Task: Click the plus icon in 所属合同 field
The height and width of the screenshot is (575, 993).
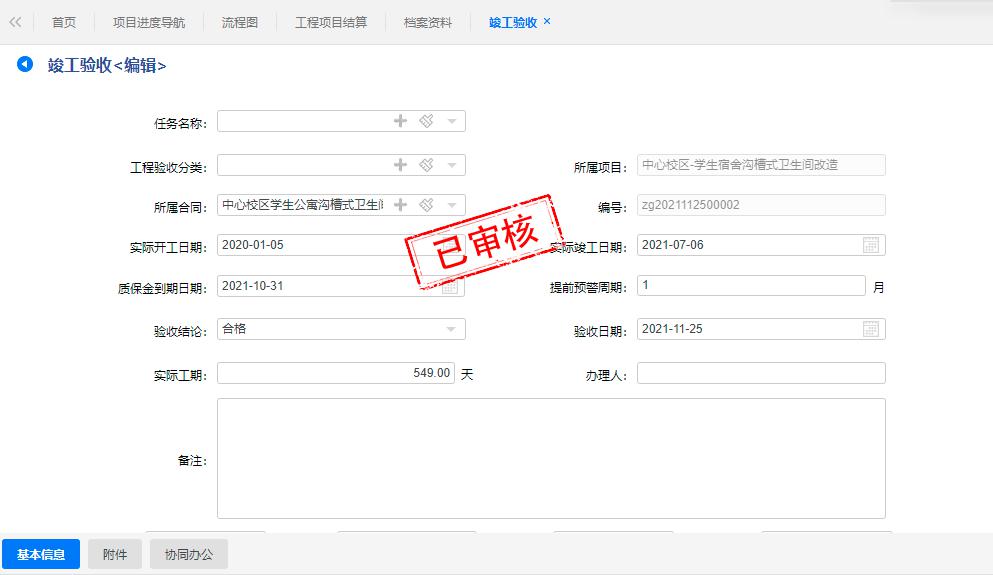Action: coord(400,205)
